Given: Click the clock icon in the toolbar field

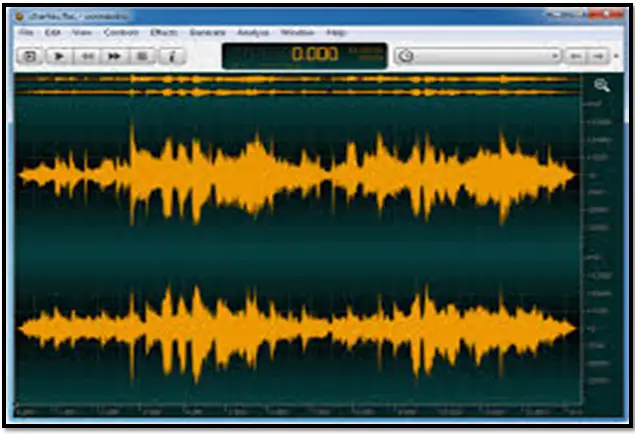Looking at the screenshot, I should coord(405,56).
